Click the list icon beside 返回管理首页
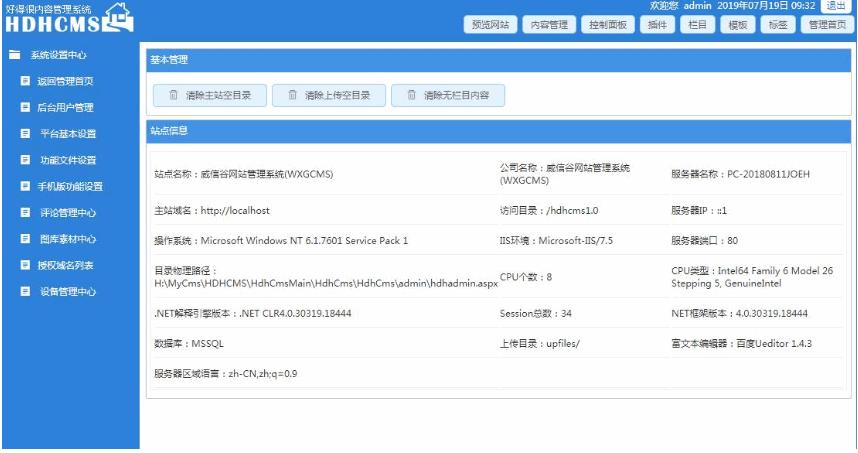858x453 pixels. (25, 81)
